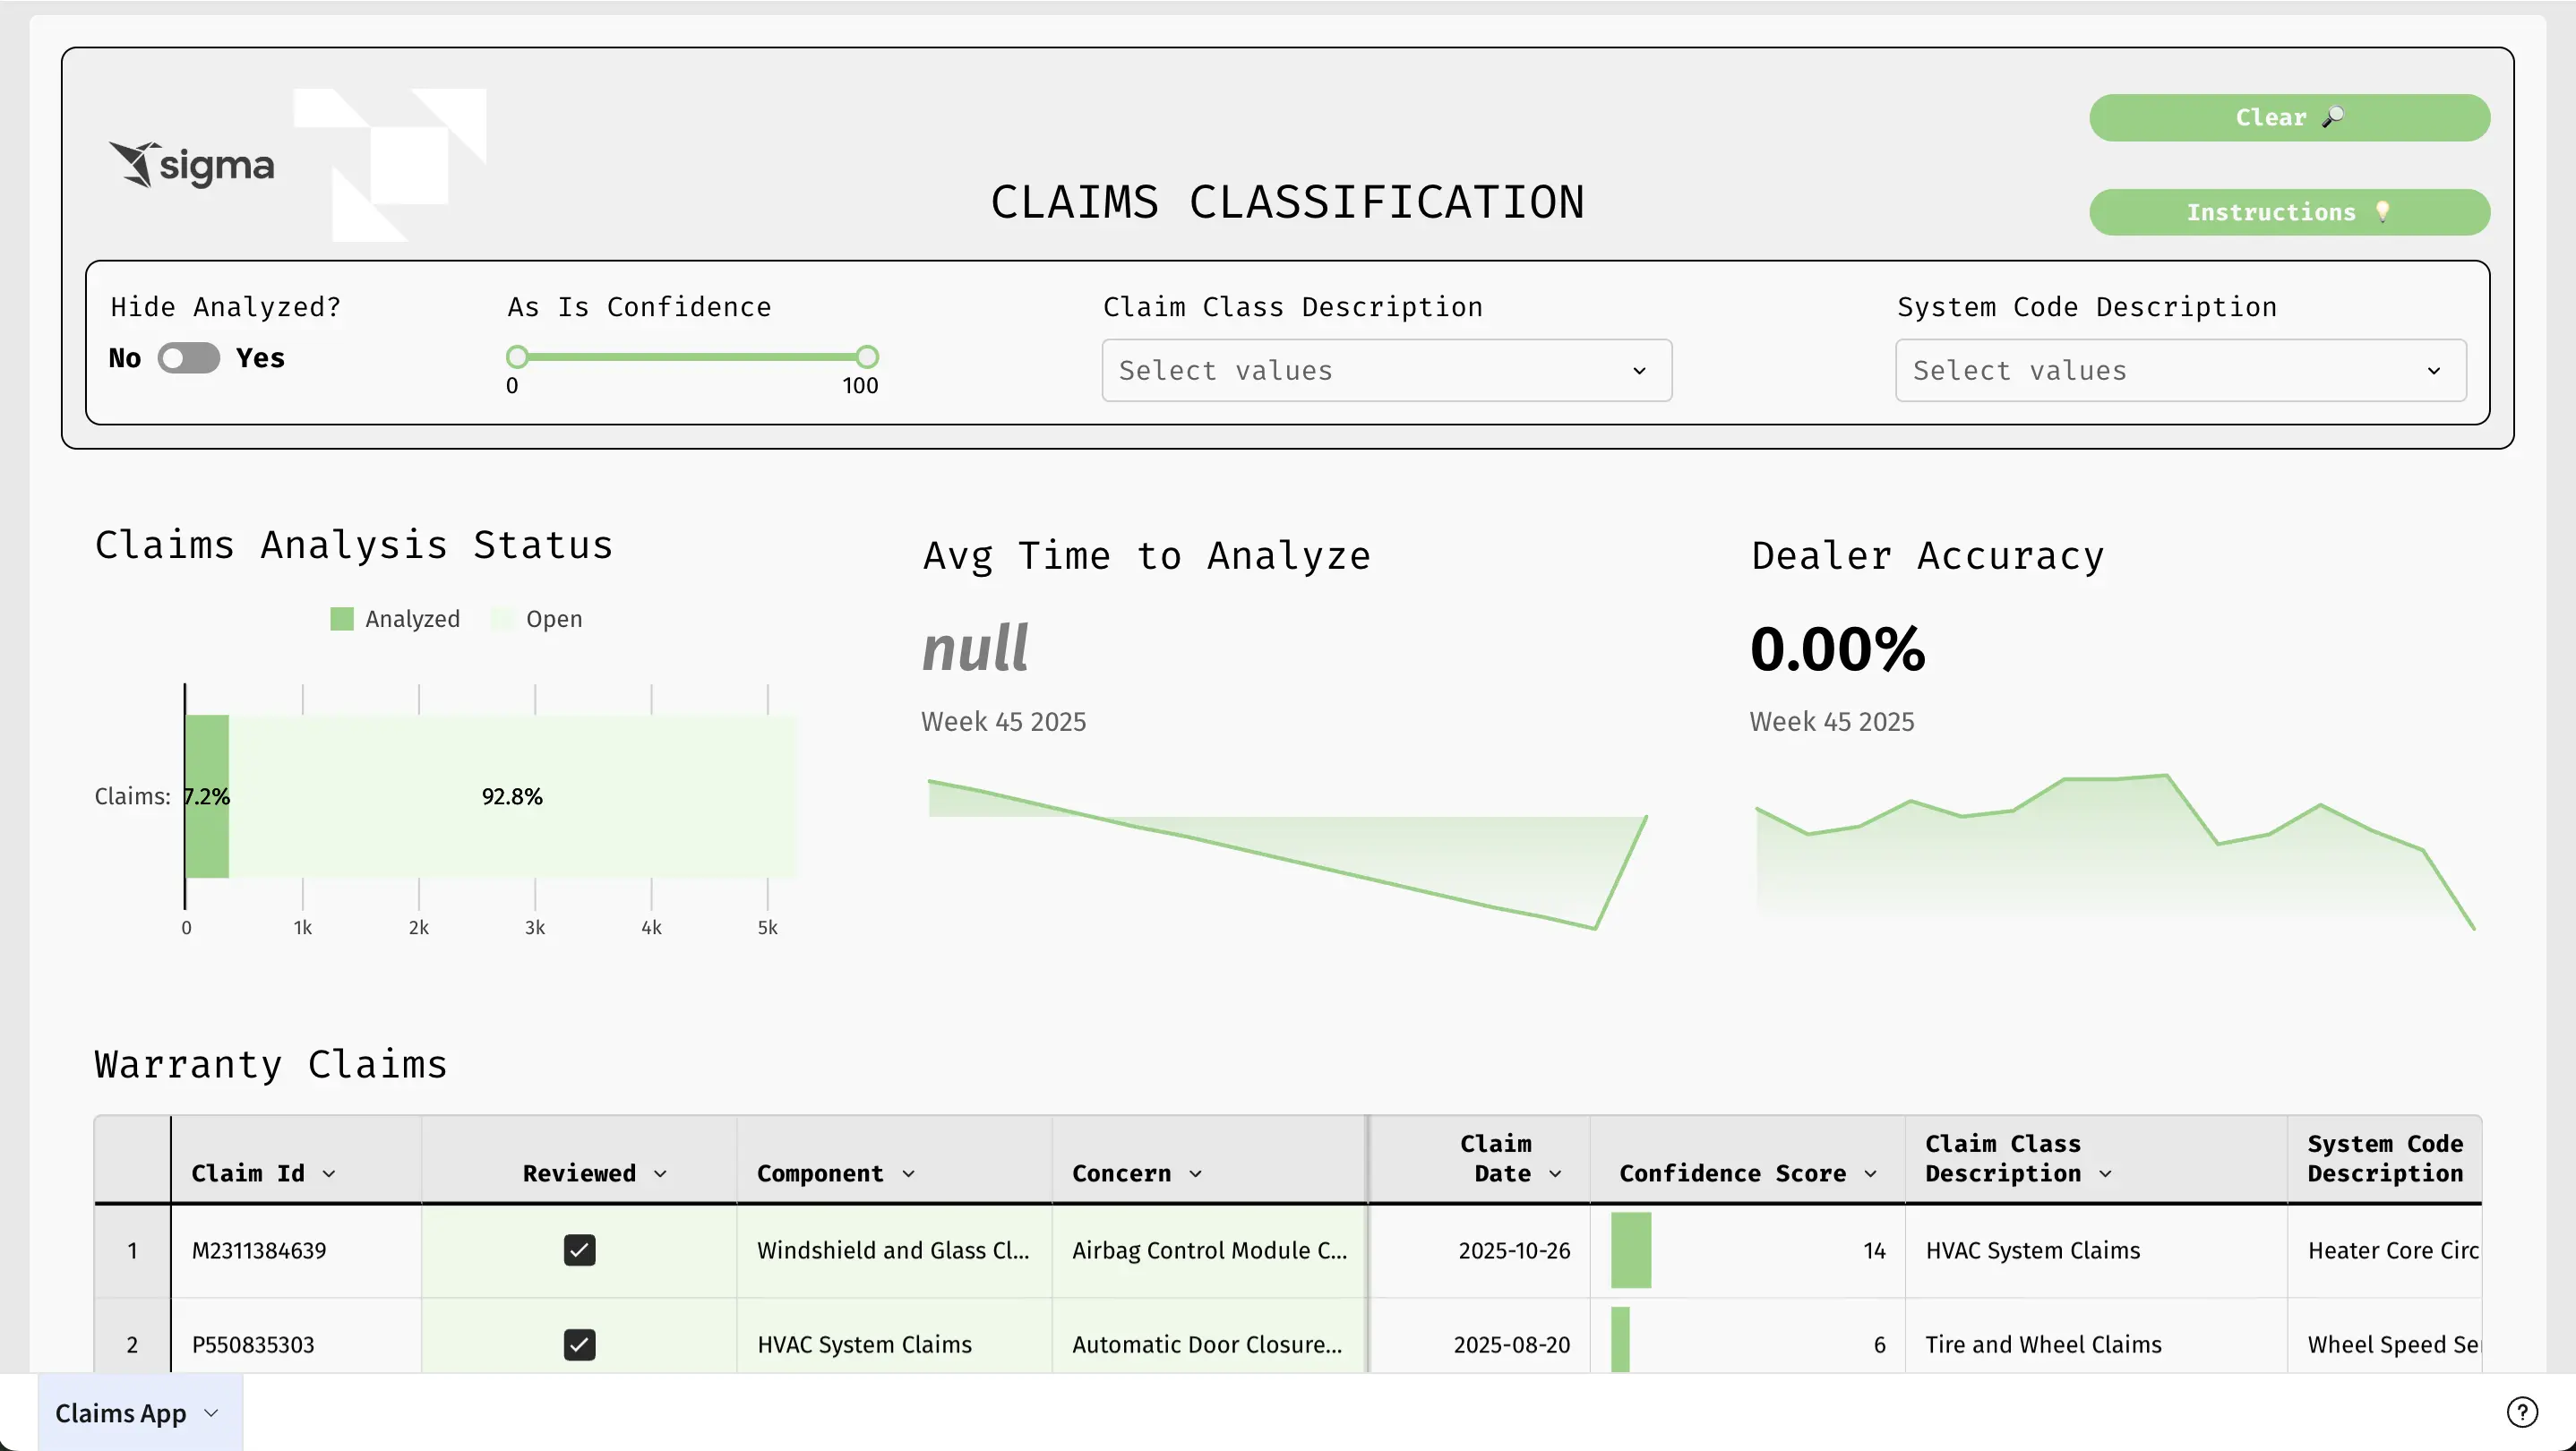Open the Claims App page tab
This screenshot has height=1451, width=2576.
pos(121,1413)
